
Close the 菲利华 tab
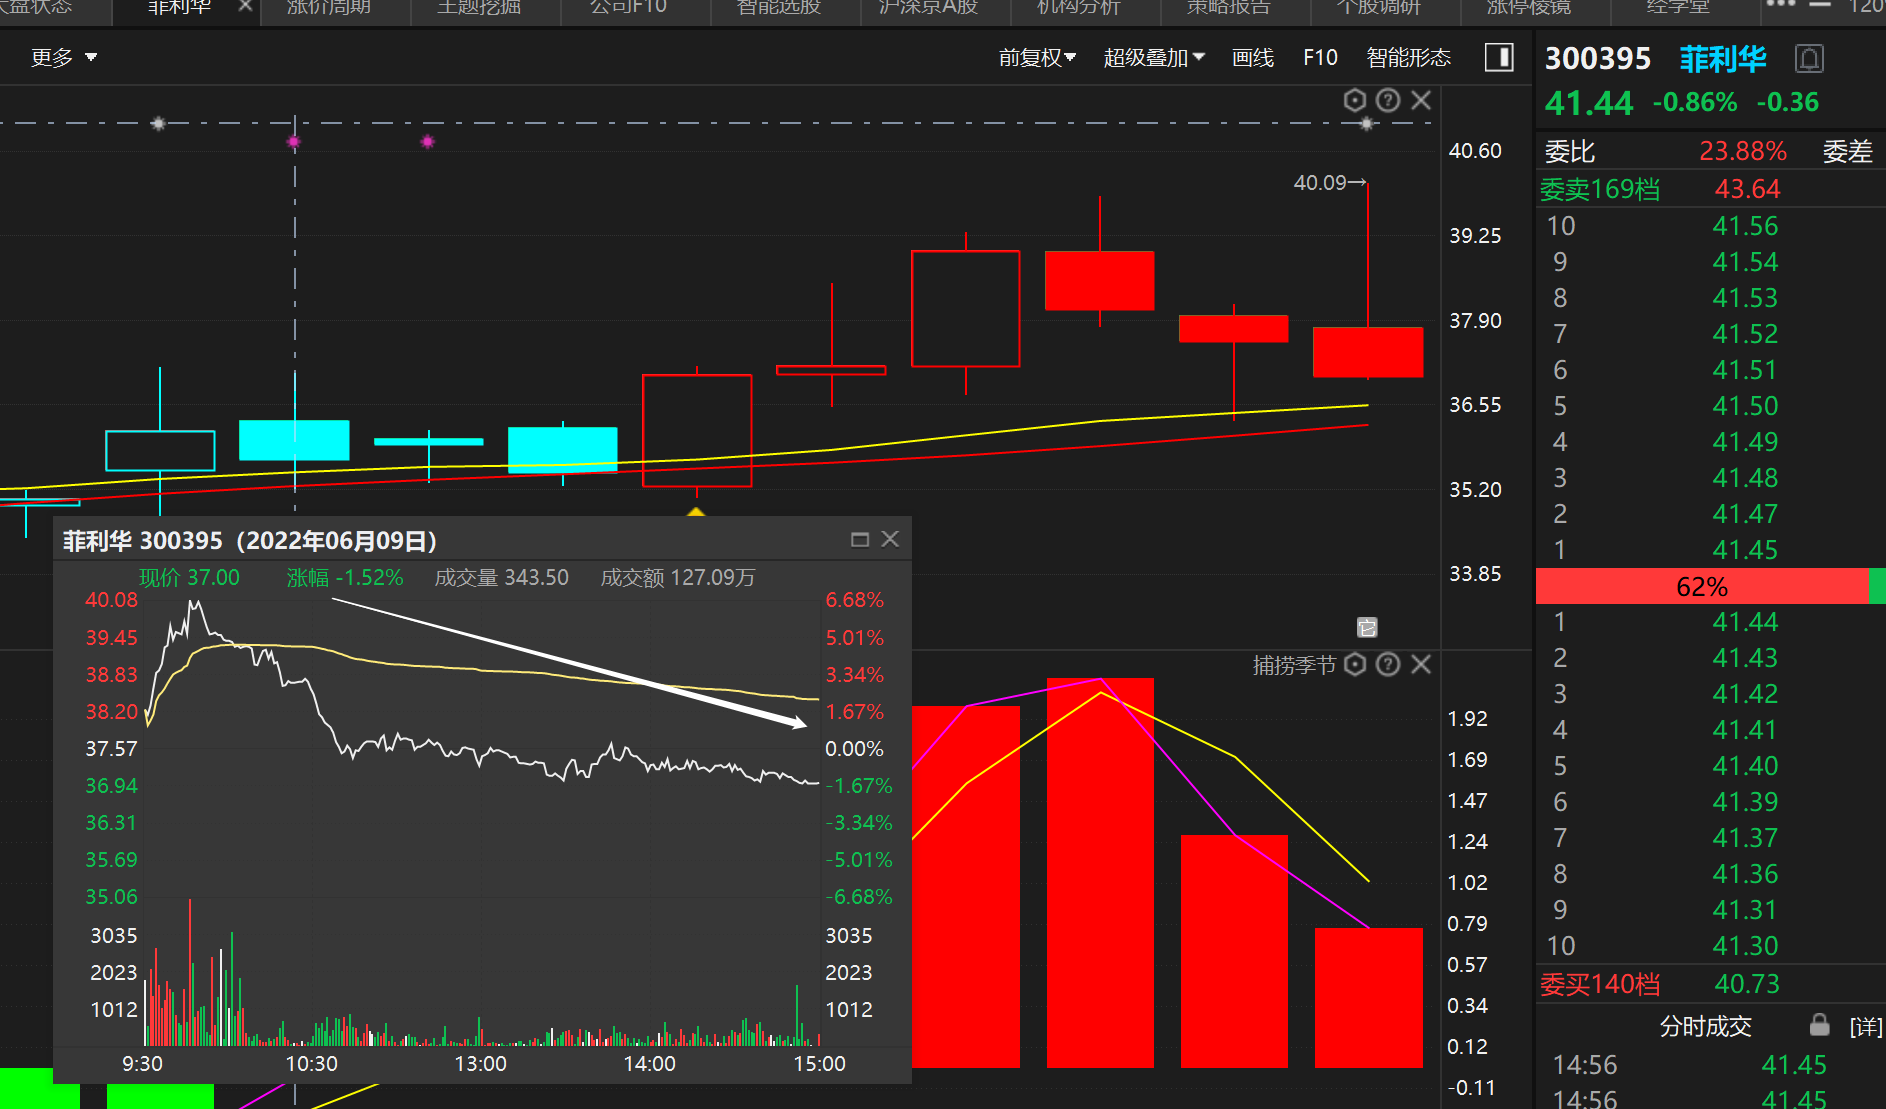(245, 6)
